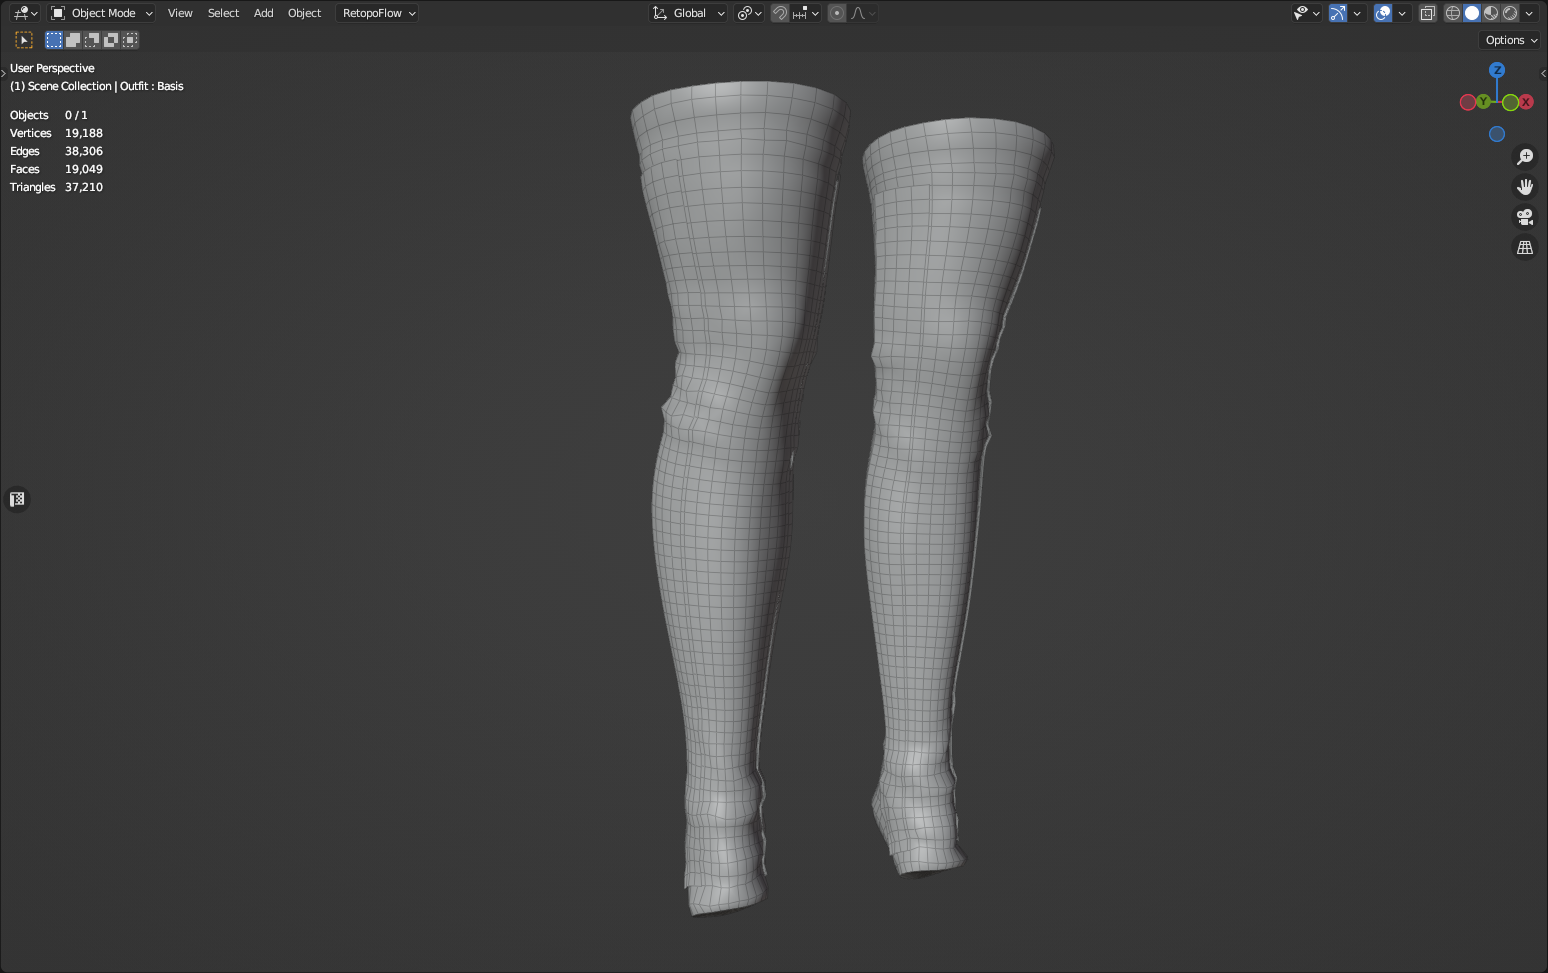This screenshot has width=1548, height=973.
Task: Toggle X-ray mode button
Action: click(1428, 13)
